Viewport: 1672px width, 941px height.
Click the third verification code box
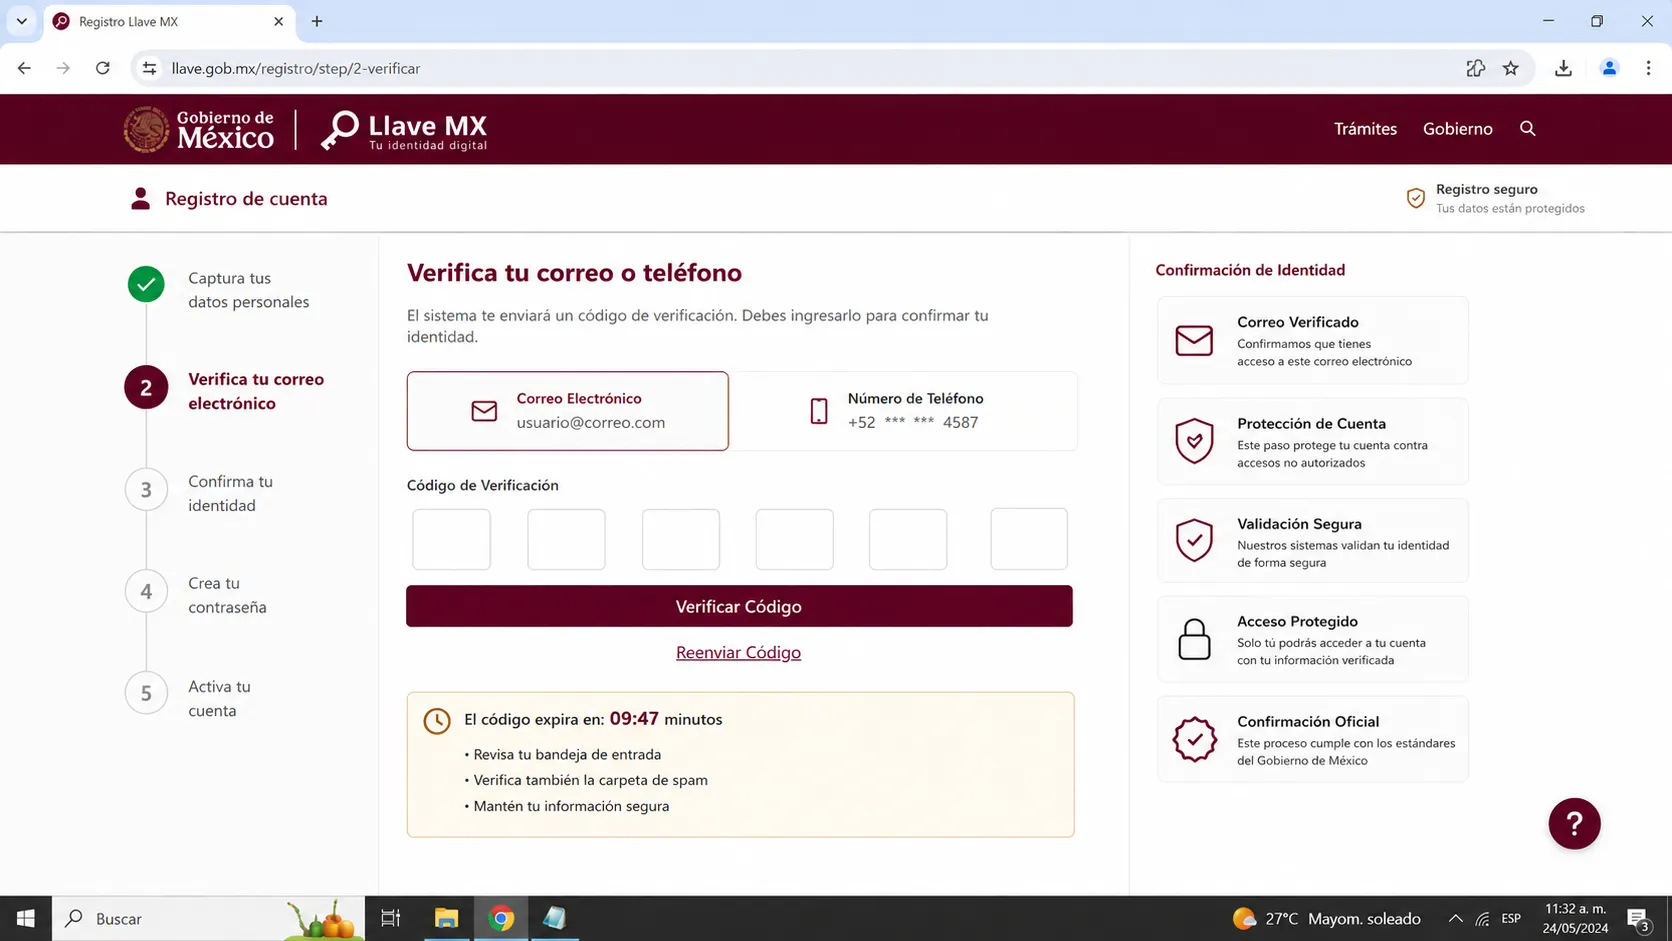681,539
